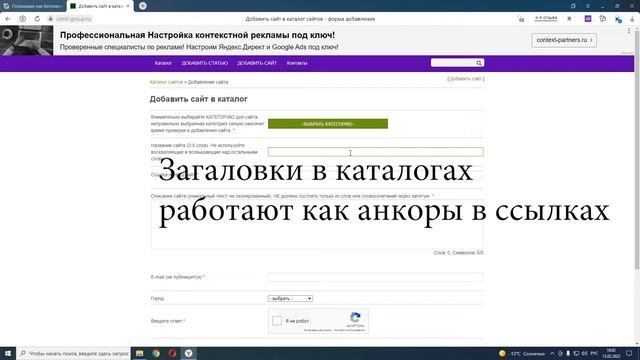Click the green 'ВЫБРАТЬ КАТЕГОРИЮ' button
Screen dimensions: 640x360
(x=328, y=124)
